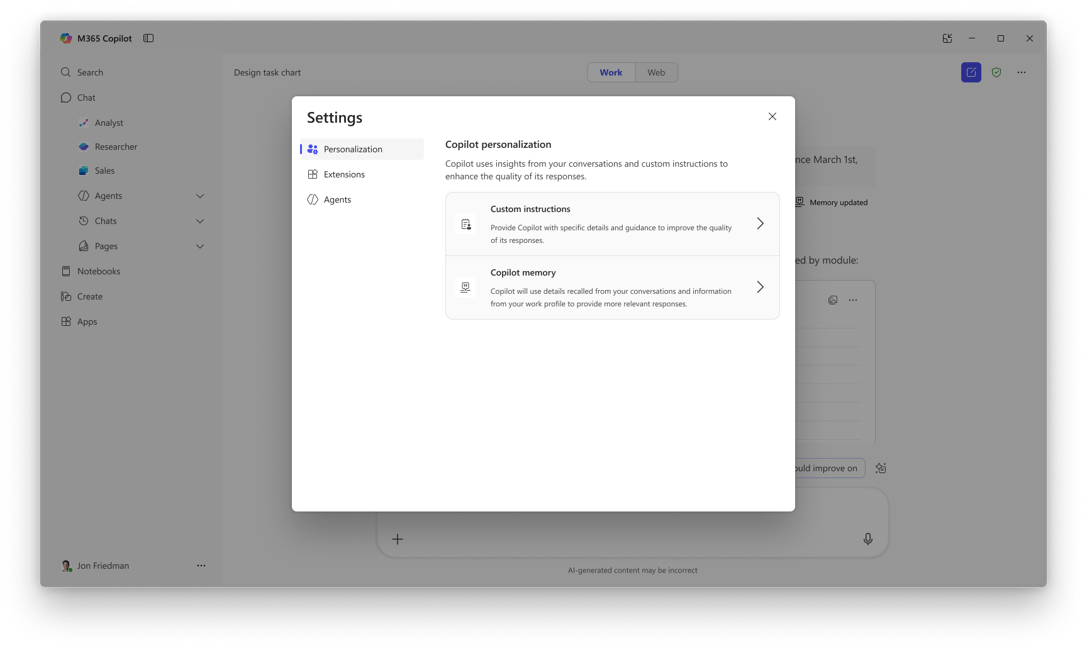Open Chat via its bubble icon

point(66,98)
